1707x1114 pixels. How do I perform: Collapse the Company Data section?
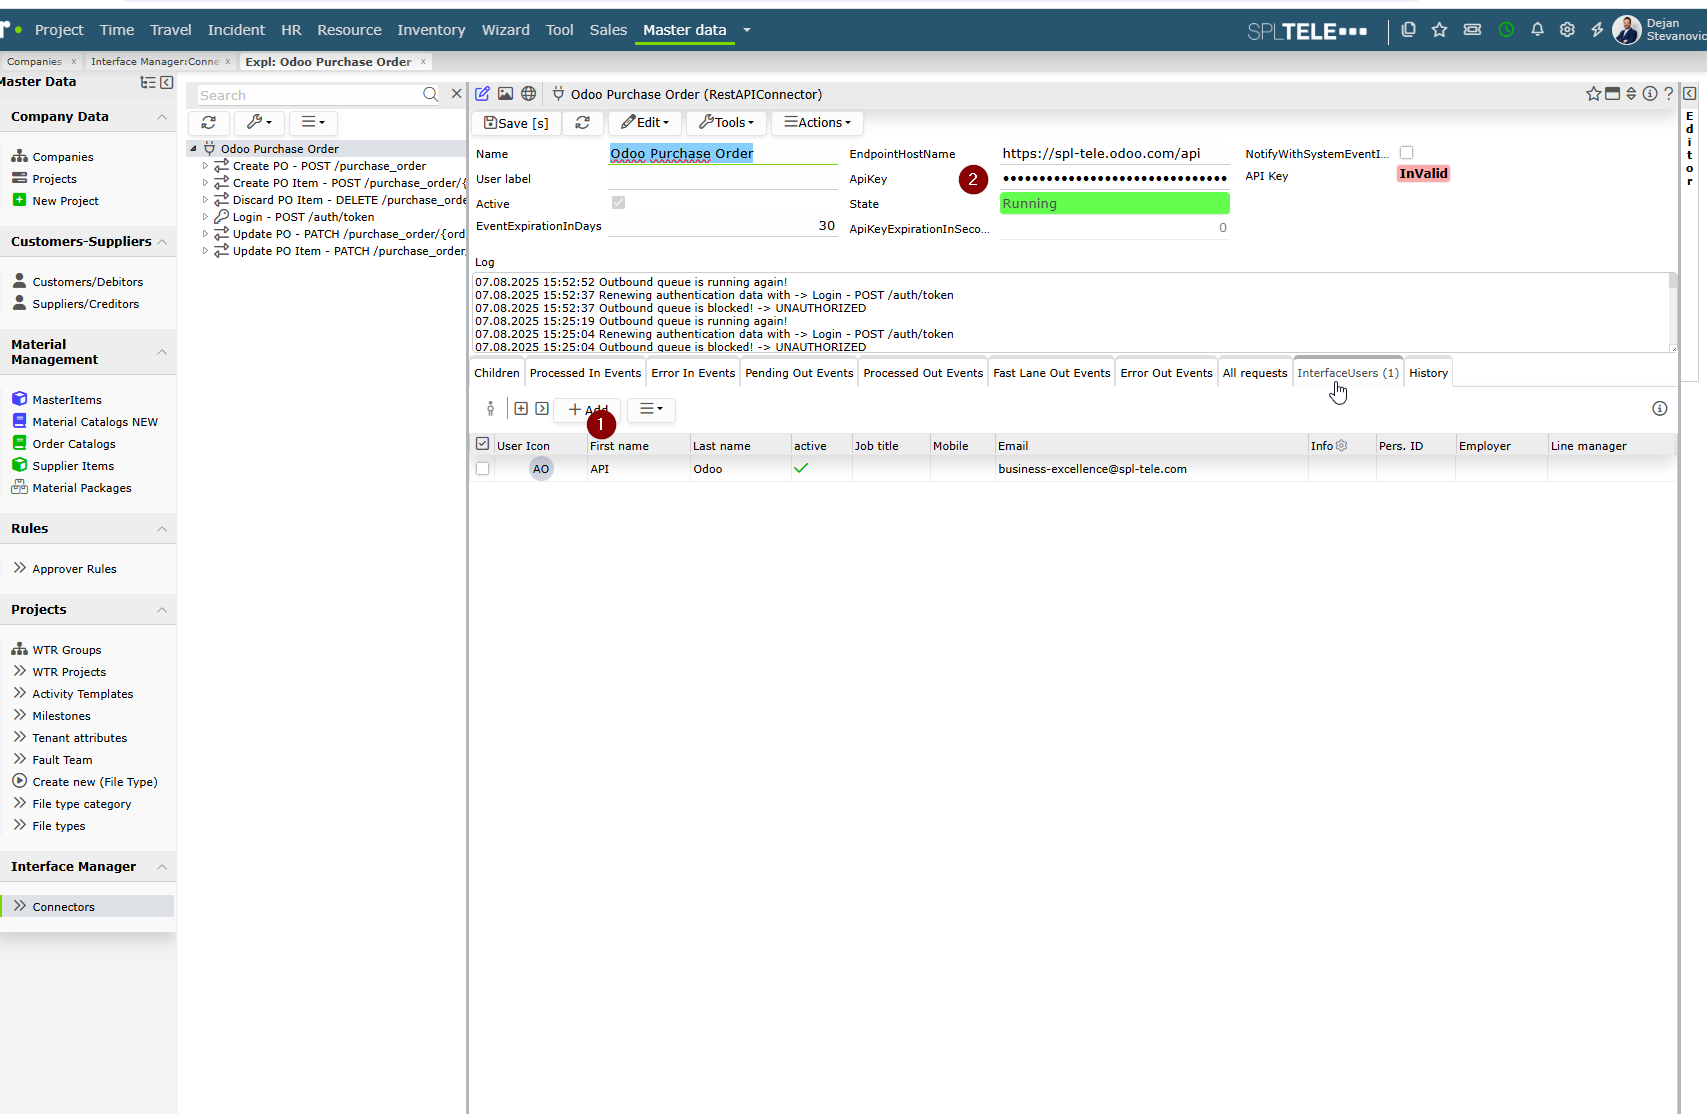[x=162, y=117]
